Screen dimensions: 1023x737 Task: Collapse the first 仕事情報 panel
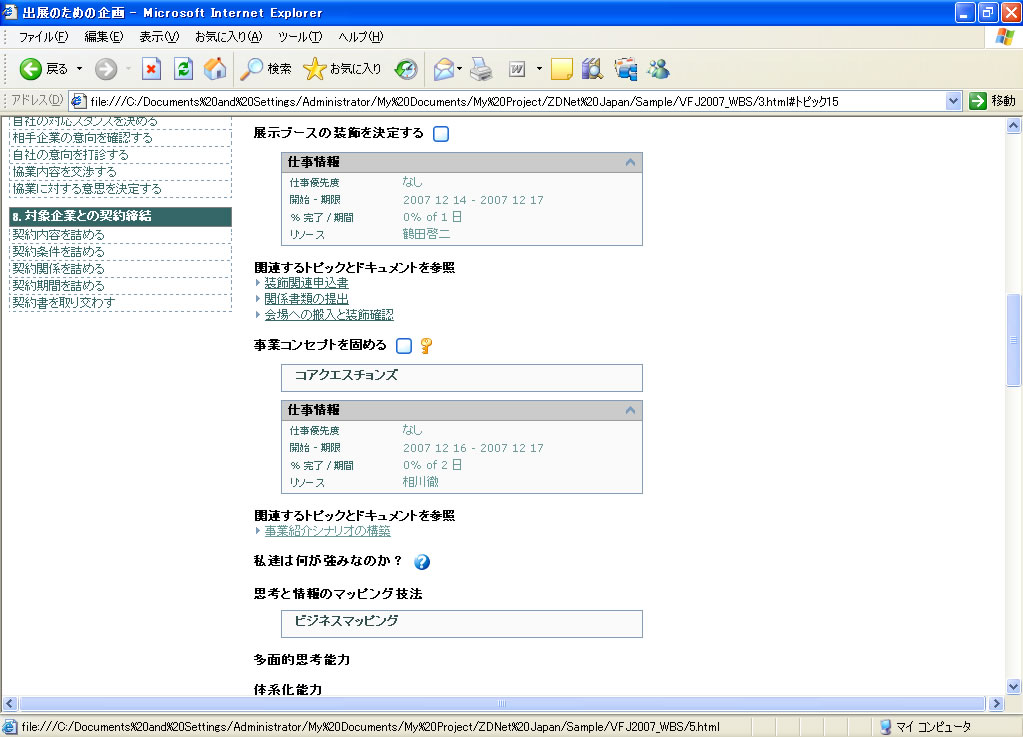pyautogui.click(x=630, y=162)
